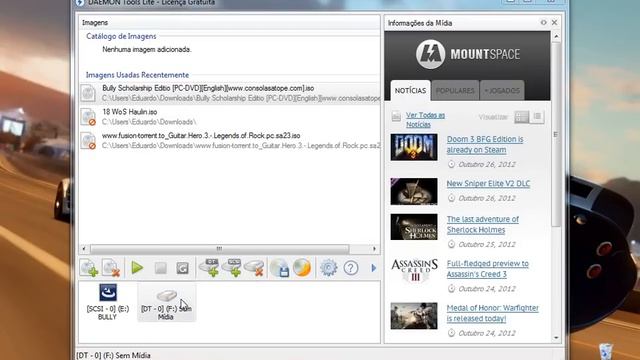
Task: Select the DT-0 (F:) Sem Mídia drive
Action: click(x=166, y=302)
